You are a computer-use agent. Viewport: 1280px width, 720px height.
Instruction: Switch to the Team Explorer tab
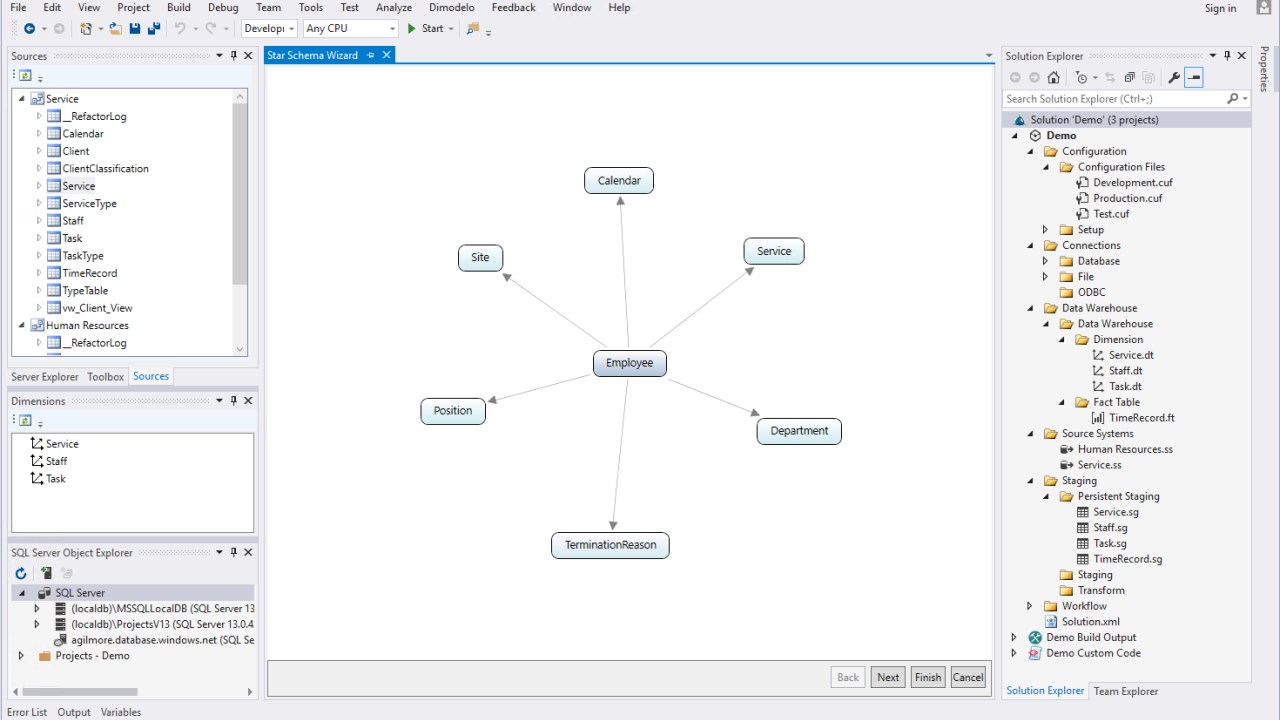pyautogui.click(x=1126, y=691)
